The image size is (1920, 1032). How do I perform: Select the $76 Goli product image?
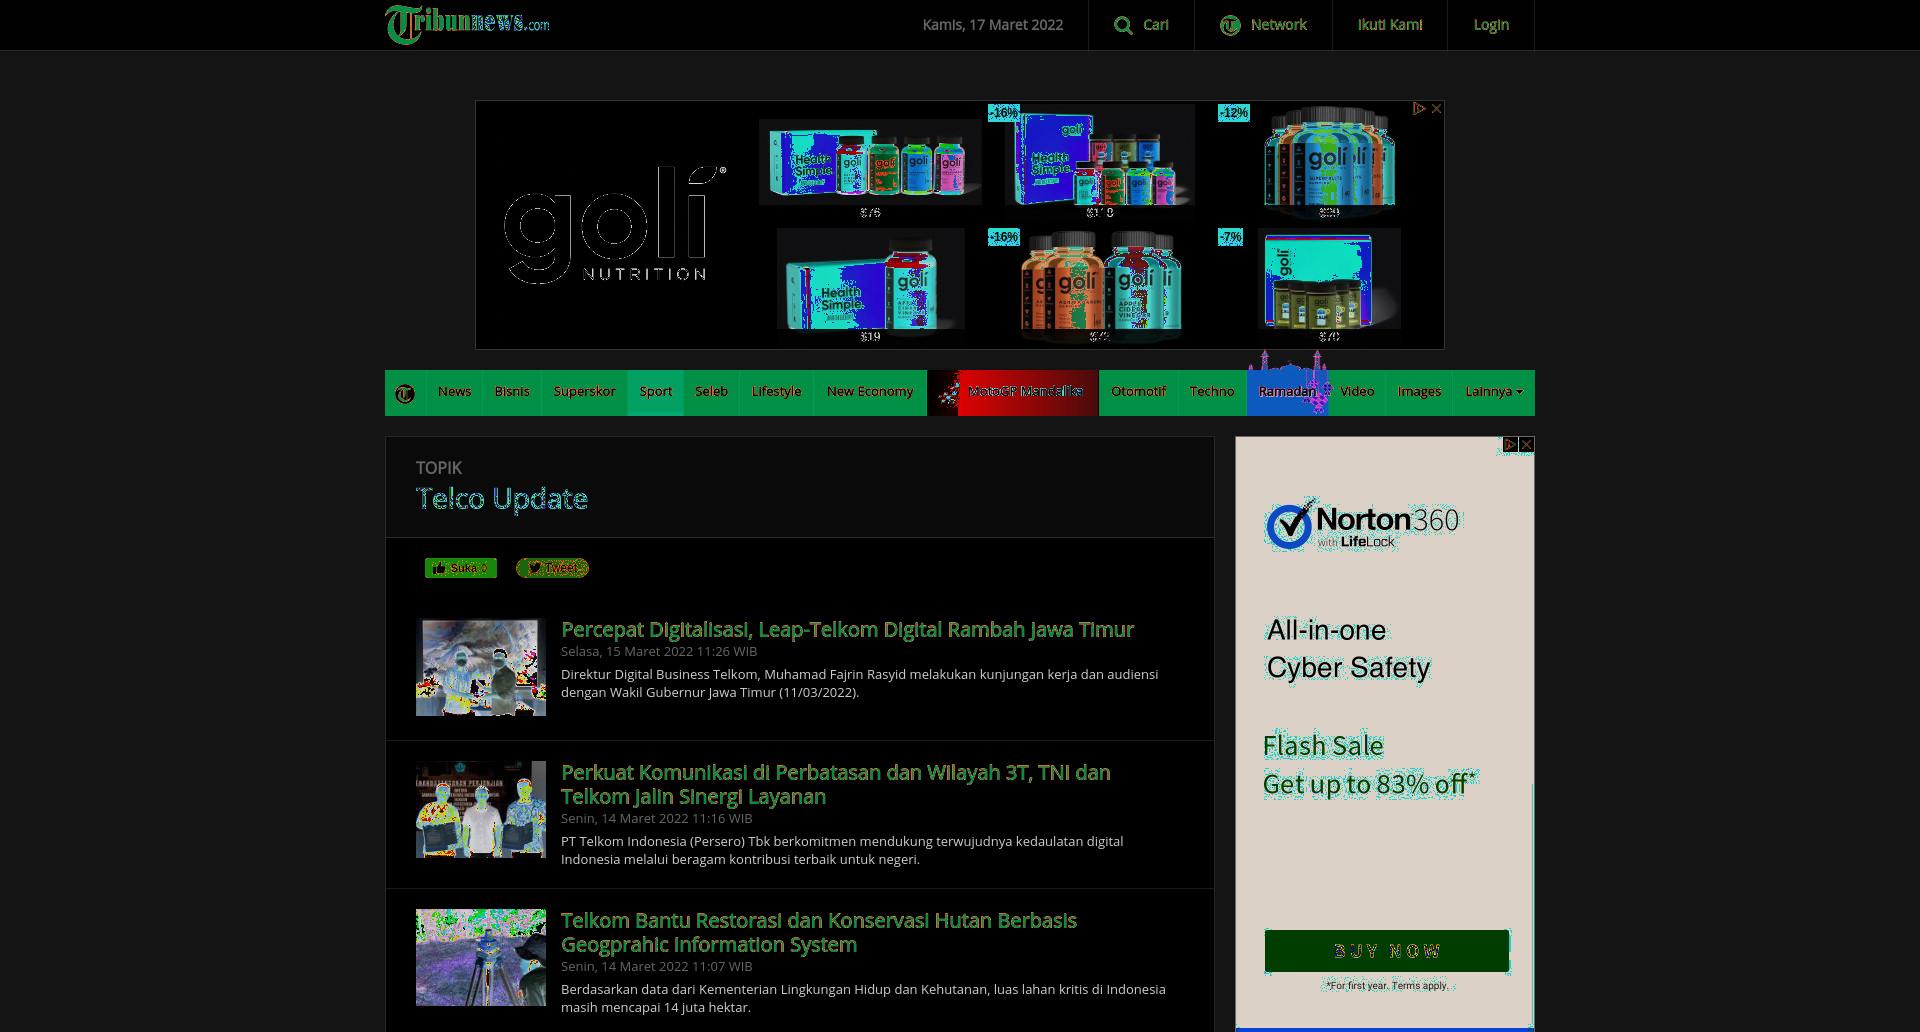870,162
